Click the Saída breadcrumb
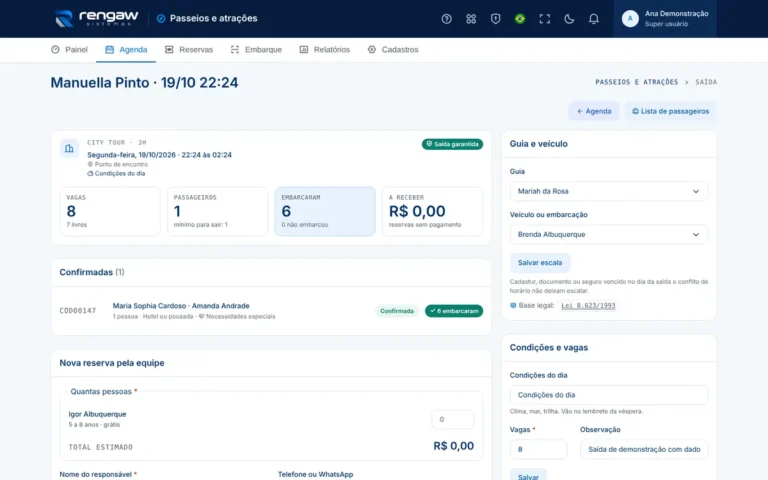Image resolution: width=768 pixels, height=480 pixels. click(706, 82)
